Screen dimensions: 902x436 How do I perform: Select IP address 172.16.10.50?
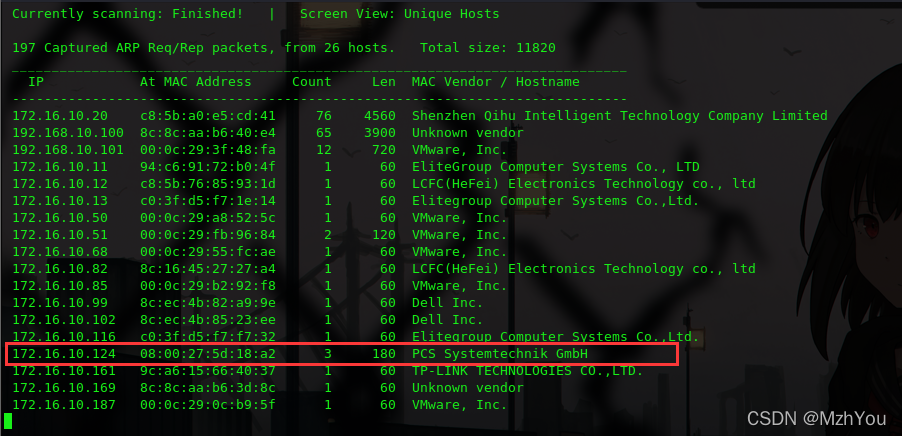tap(60, 218)
